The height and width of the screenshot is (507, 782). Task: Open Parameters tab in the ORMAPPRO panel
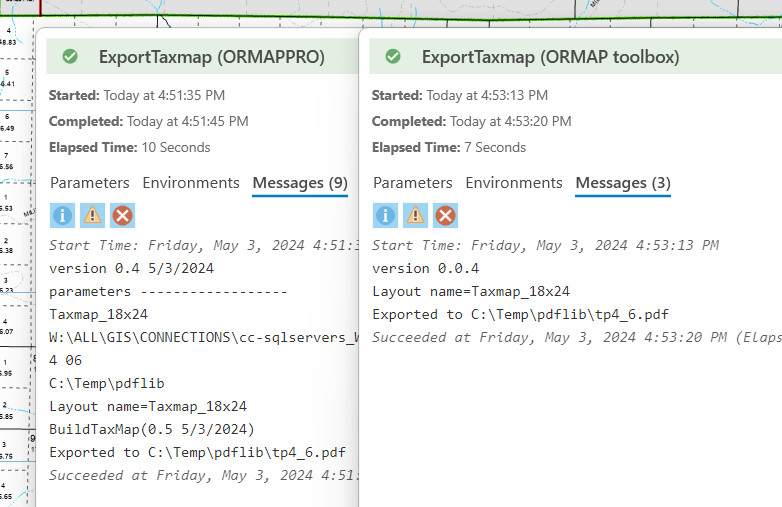(90, 183)
